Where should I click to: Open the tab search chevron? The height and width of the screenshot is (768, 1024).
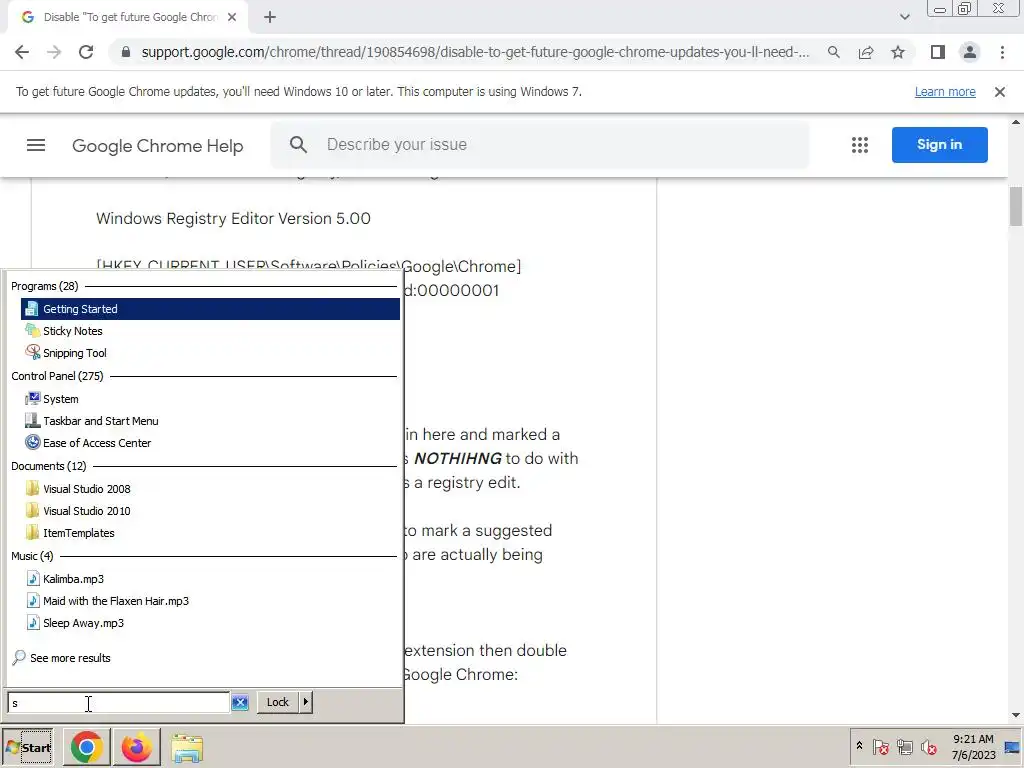pyautogui.click(x=904, y=17)
